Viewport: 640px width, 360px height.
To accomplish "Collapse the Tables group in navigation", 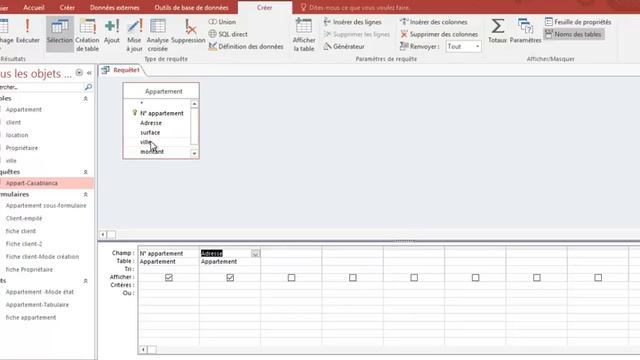I will click(86, 98).
